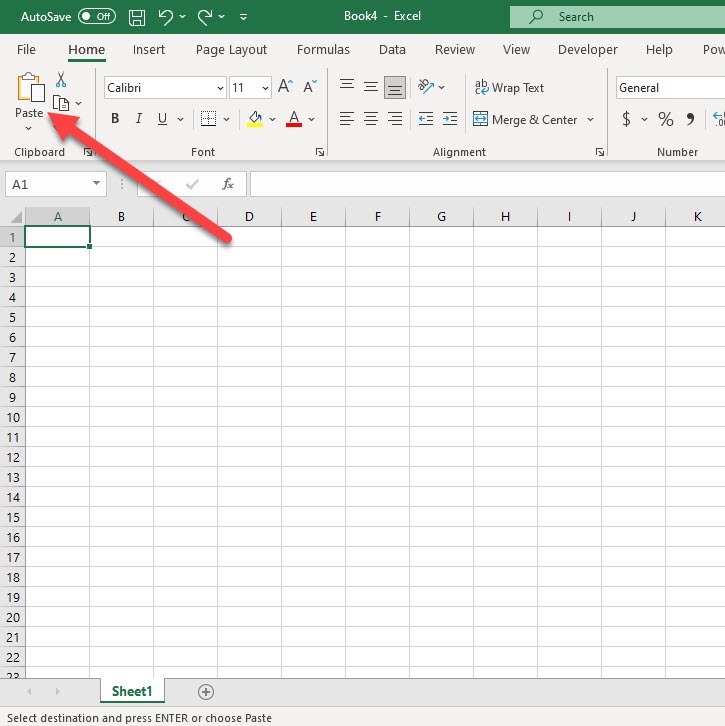This screenshot has height=726, width=725.
Task: Toggle Italic formatting
Action: (138, 119)
